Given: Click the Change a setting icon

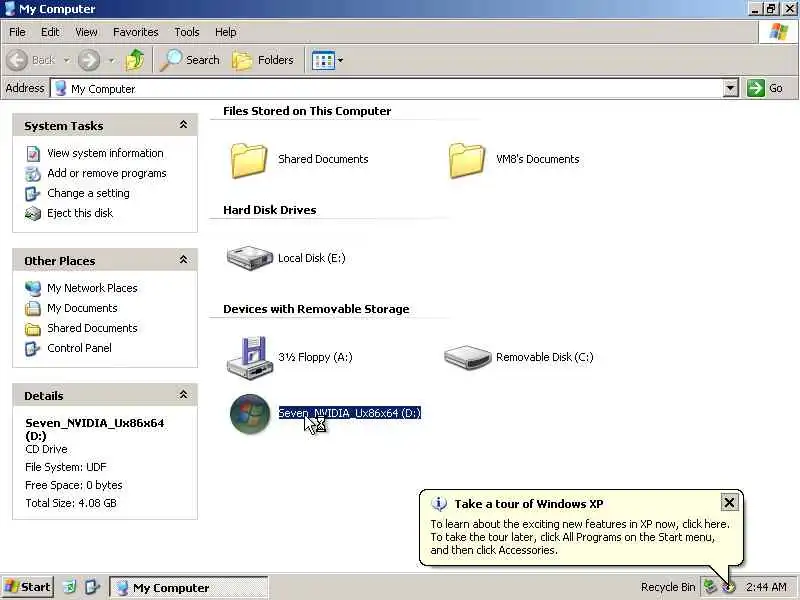Looking at the screenshot, I should (33, 193).
